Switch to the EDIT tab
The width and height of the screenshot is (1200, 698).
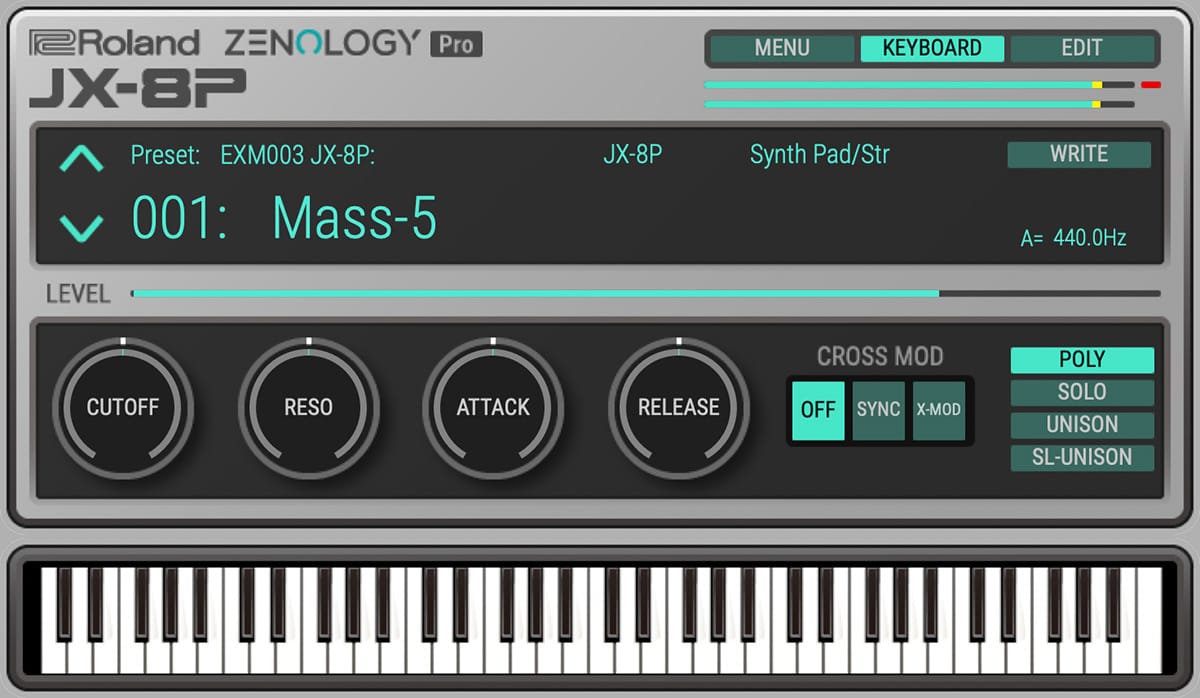pyautogui.click(x=1081, y=48)
